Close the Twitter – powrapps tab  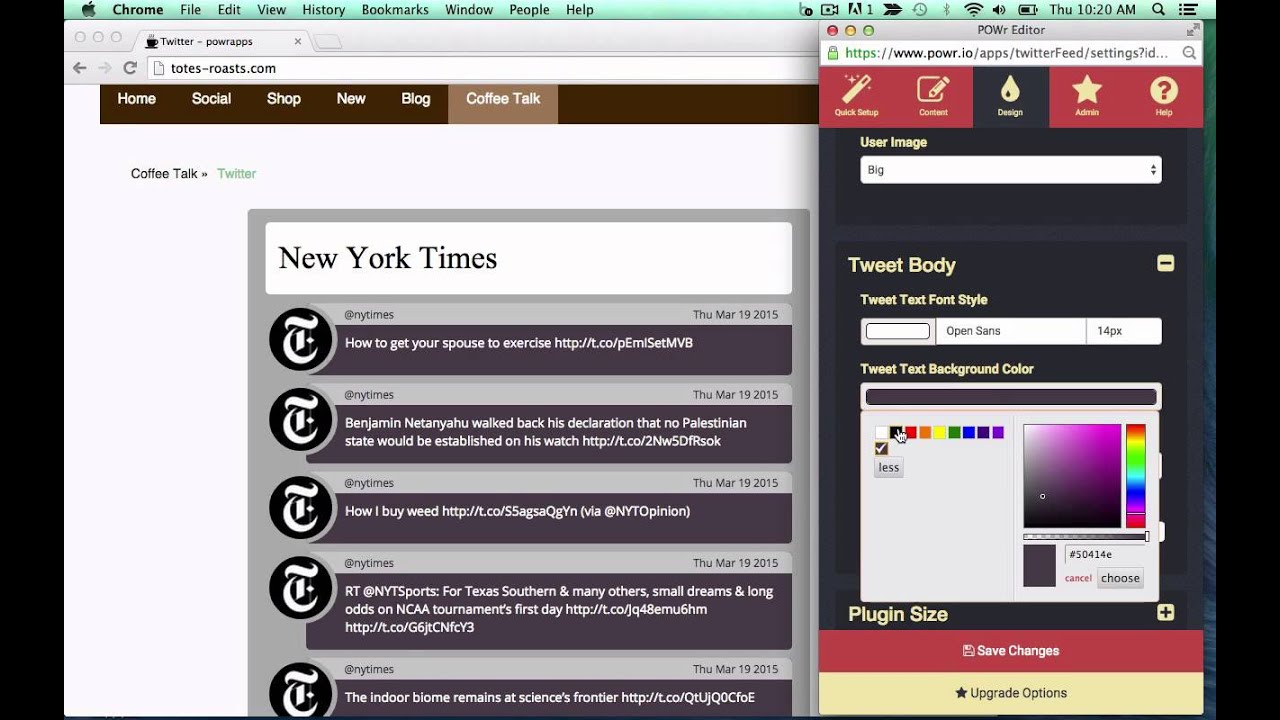[x=298, y=41]
